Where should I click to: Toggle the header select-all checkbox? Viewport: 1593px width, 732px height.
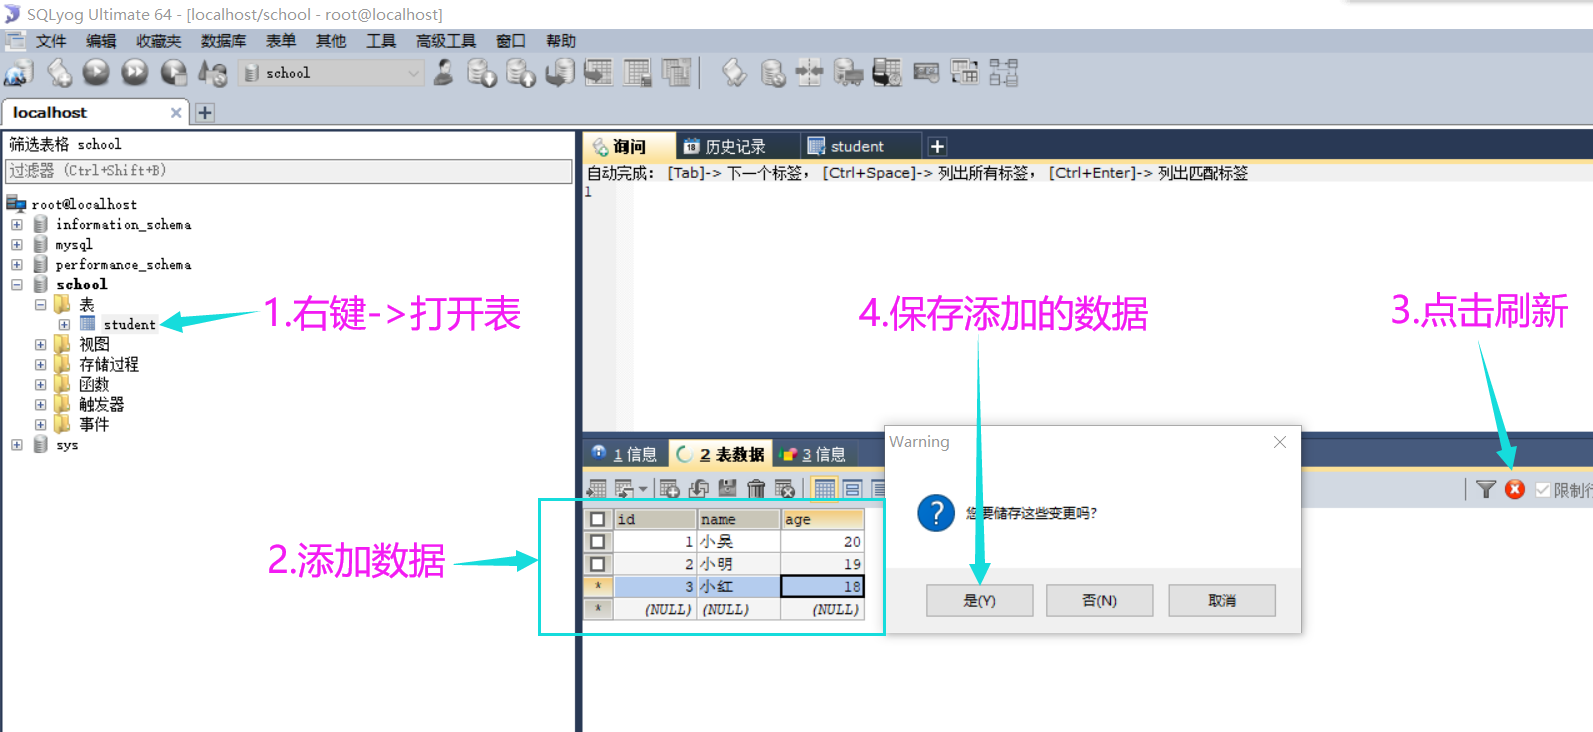(598, 519)
